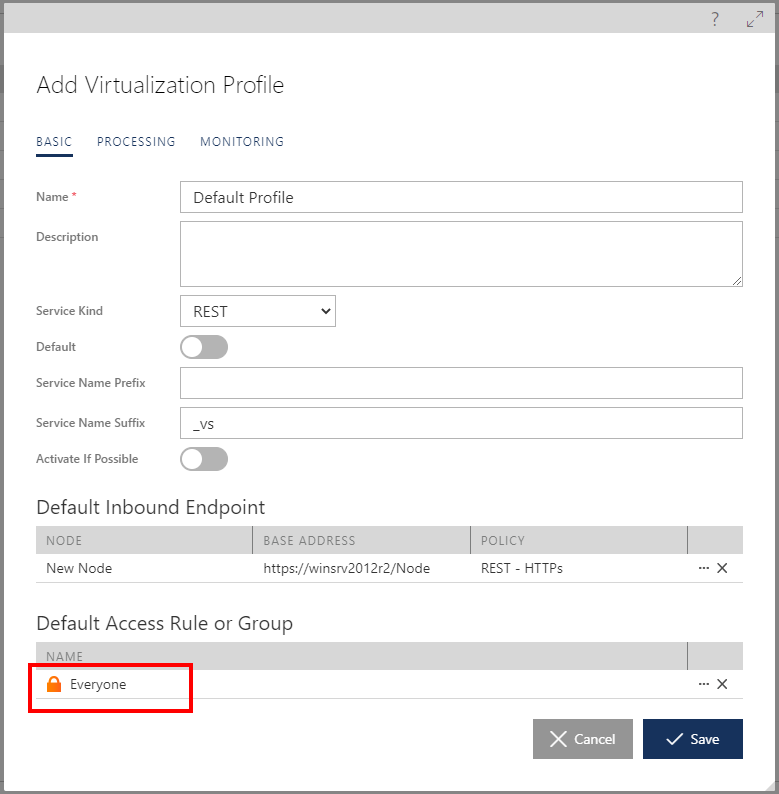Click inside the Description text area
The width and height of the screenshot is (779, 794).
click(x=461, y=254)
